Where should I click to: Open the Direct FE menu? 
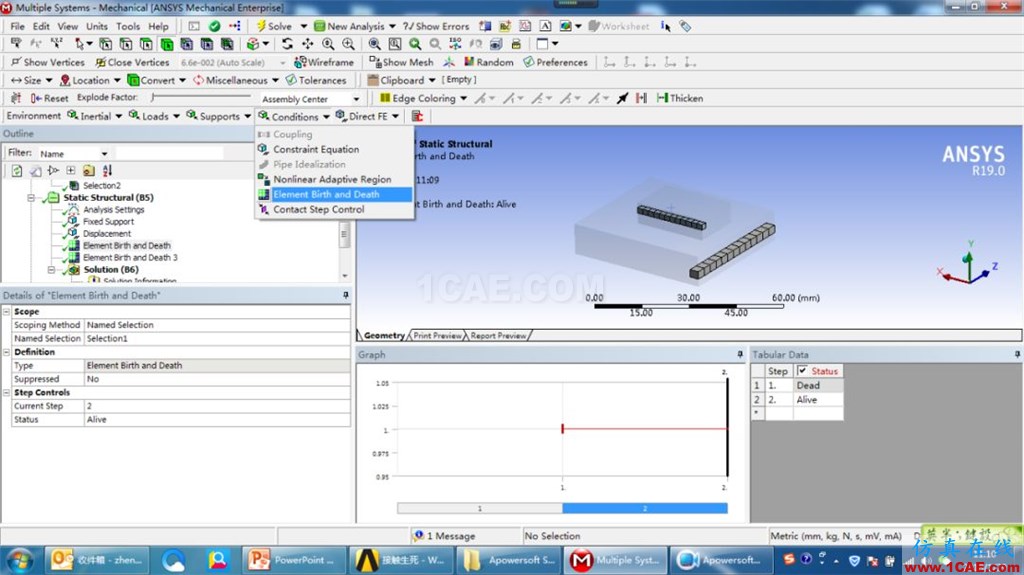click(367, 116)
